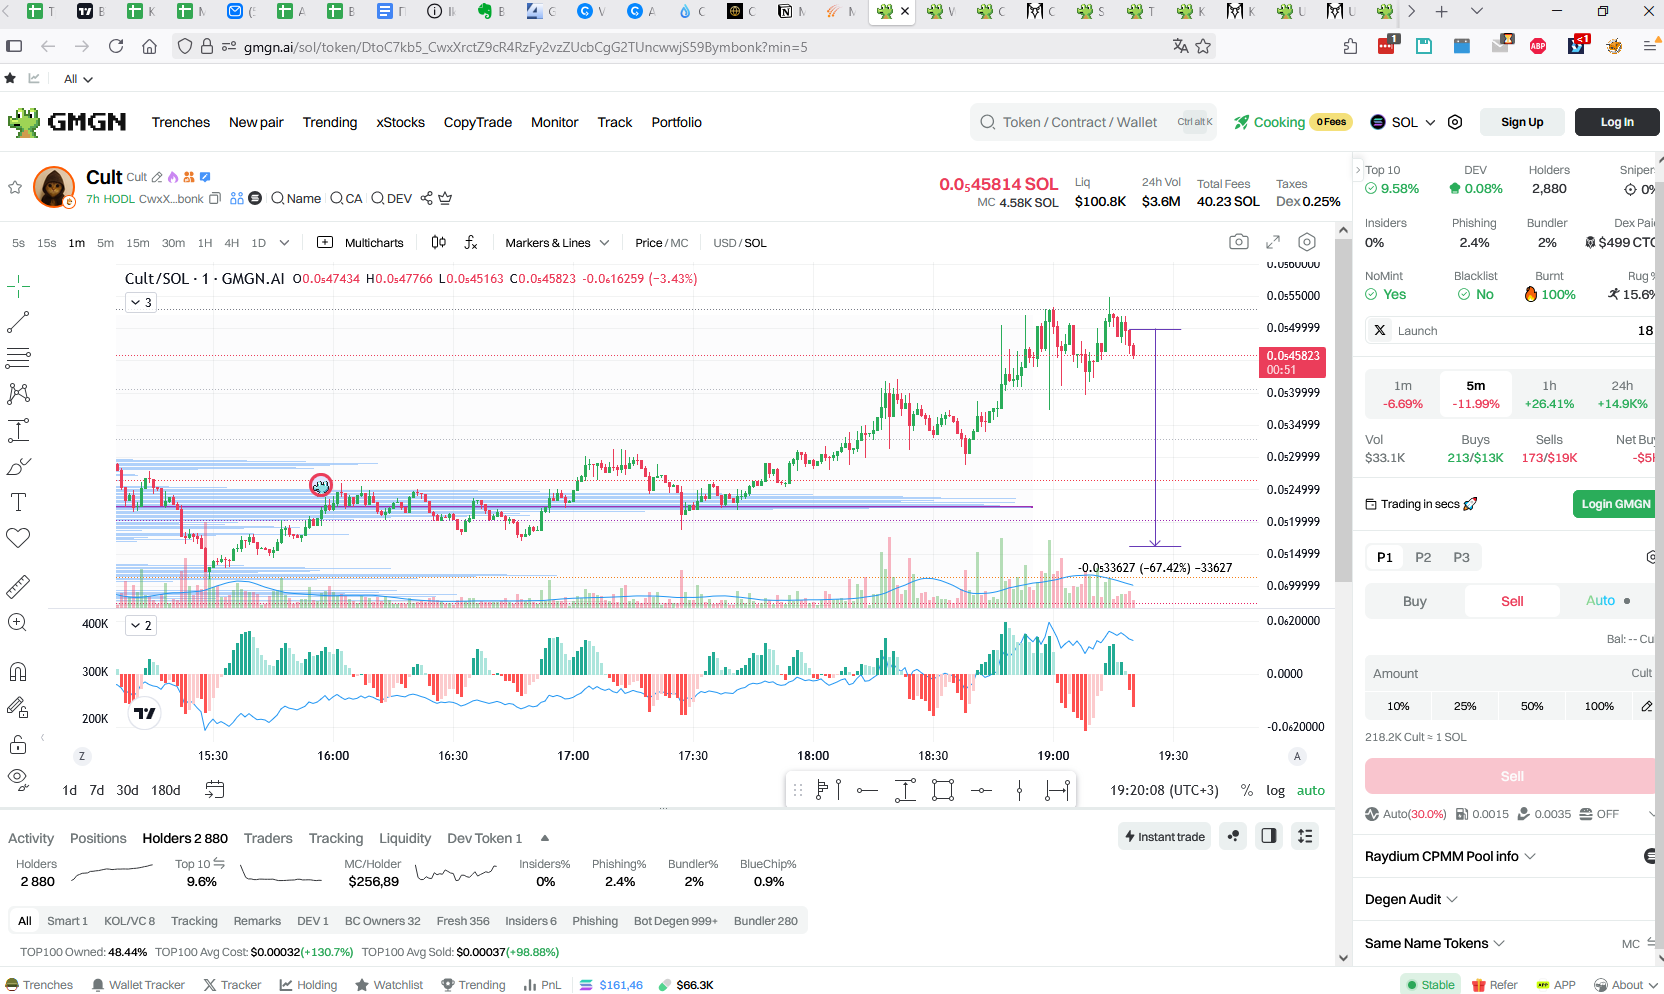Open settings gear next to SOL
The width and height of the screenshot is (1664, 994).
click(1455, 122)
